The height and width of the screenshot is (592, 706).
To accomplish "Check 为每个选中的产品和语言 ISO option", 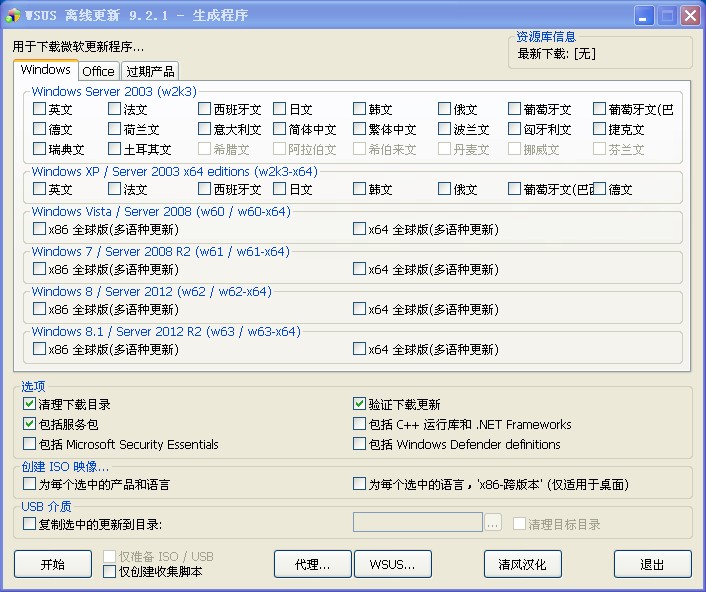I will click(x=29, y=484).
